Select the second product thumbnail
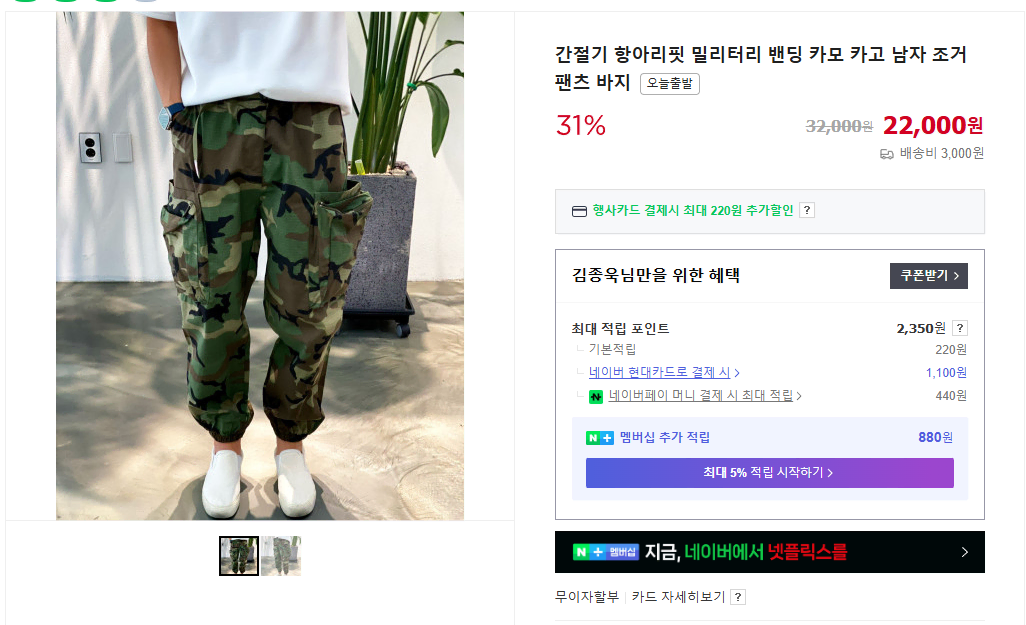 pyautogui.click(x=281, y=556)
